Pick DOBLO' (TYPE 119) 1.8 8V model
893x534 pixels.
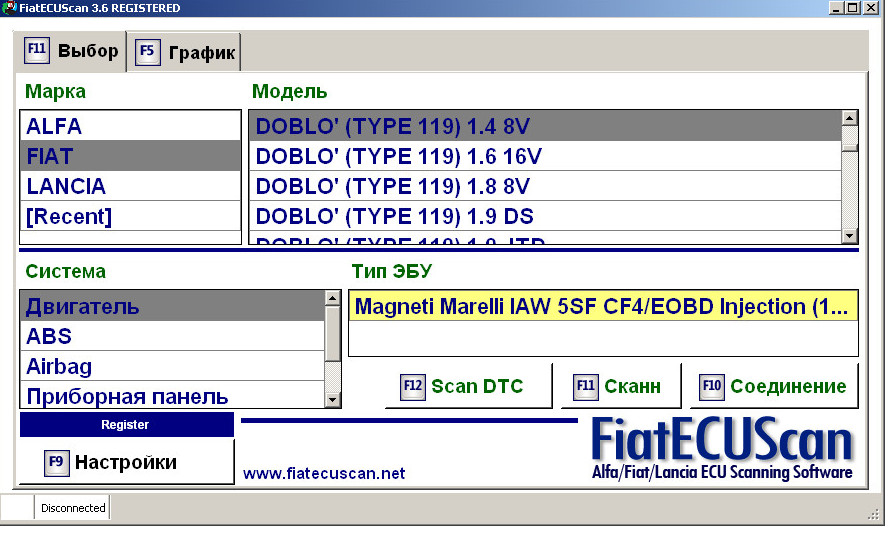pyautogui.click(x=545, y=186)
